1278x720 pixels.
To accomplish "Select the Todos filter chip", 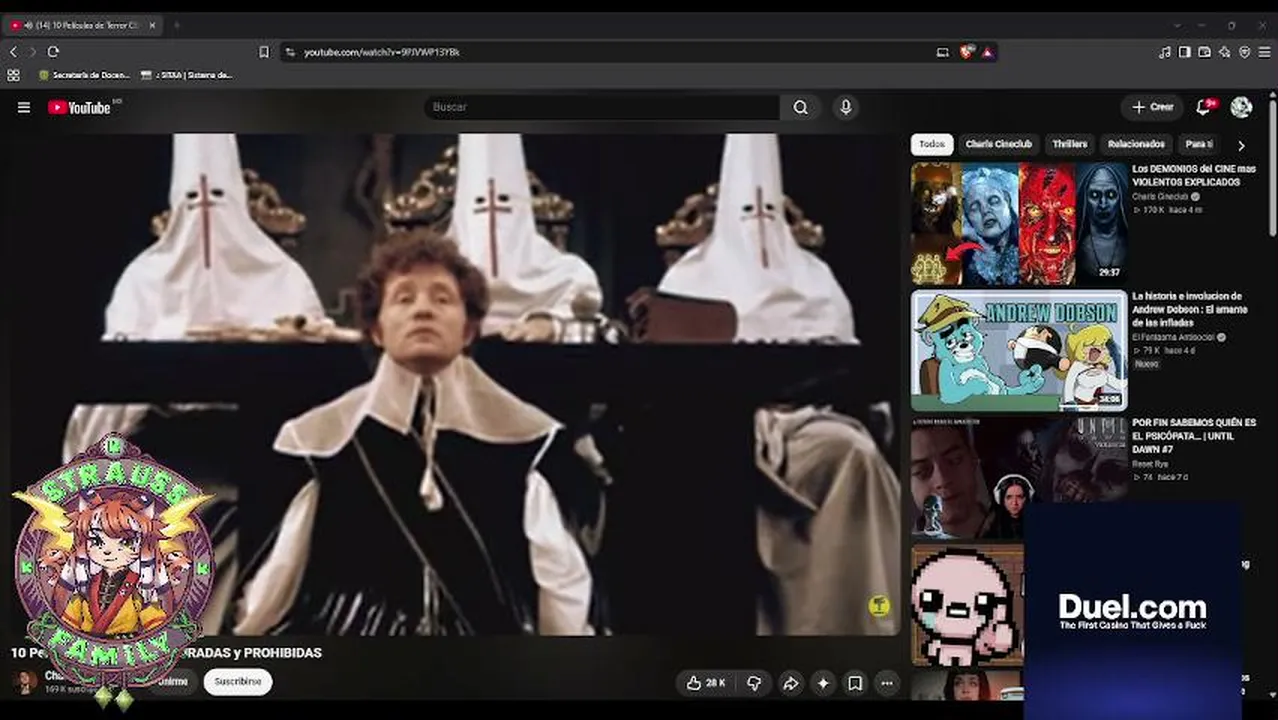I will tap(932, 144).
